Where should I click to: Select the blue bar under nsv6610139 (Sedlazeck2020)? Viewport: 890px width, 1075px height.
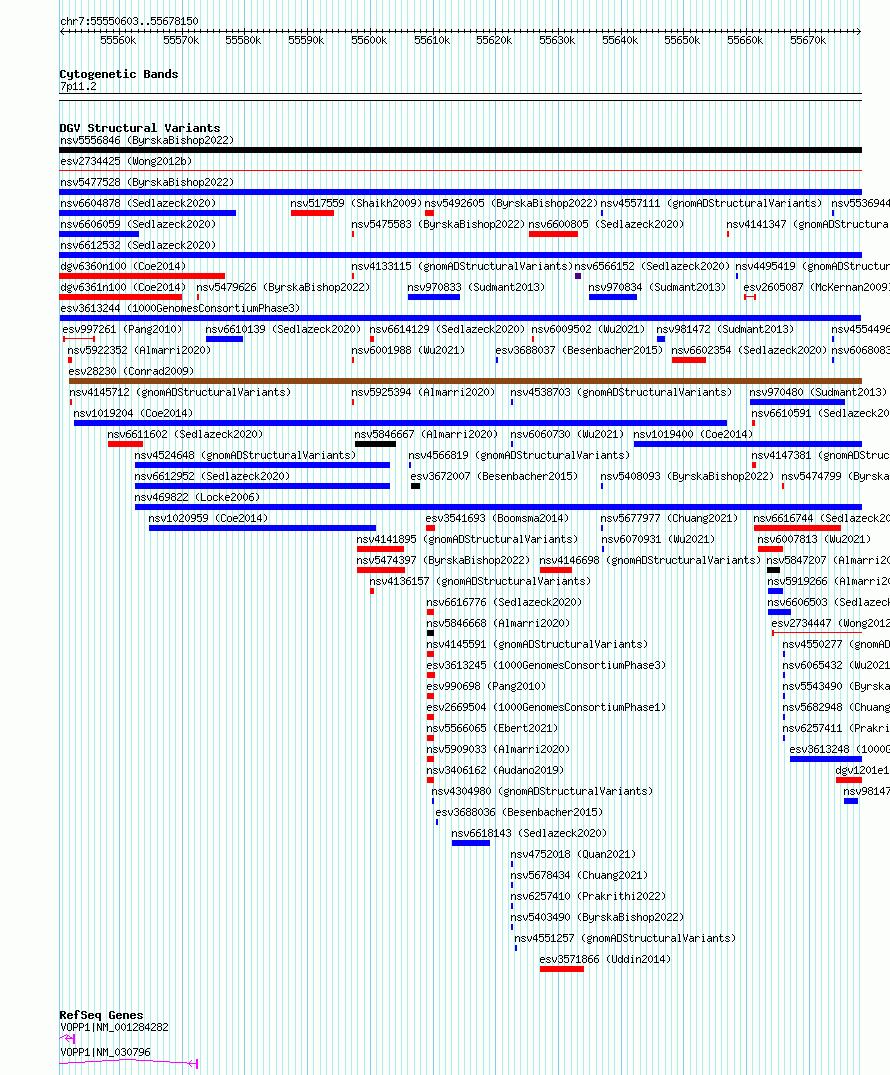click(224, 339)
